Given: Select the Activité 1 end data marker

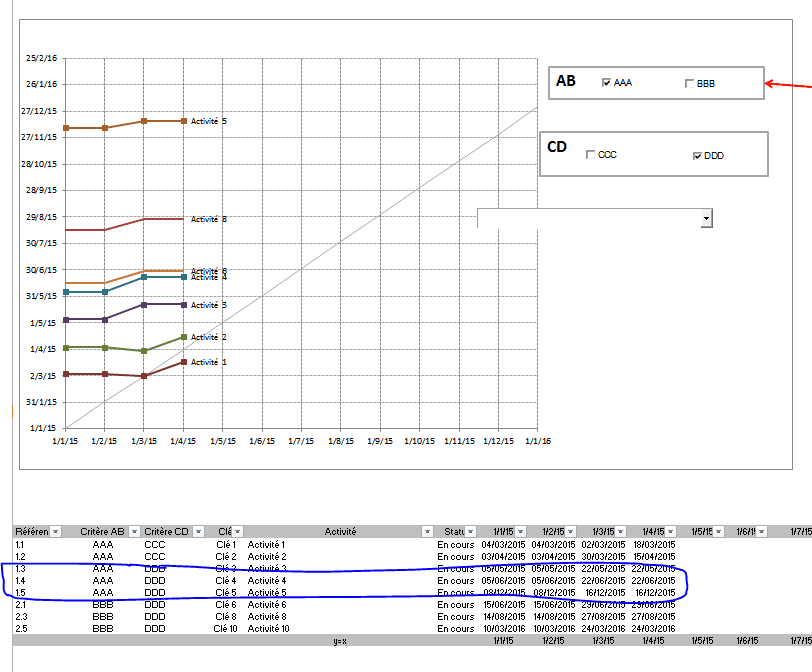Looking at the screenshot, I should [x=183, y=362].
